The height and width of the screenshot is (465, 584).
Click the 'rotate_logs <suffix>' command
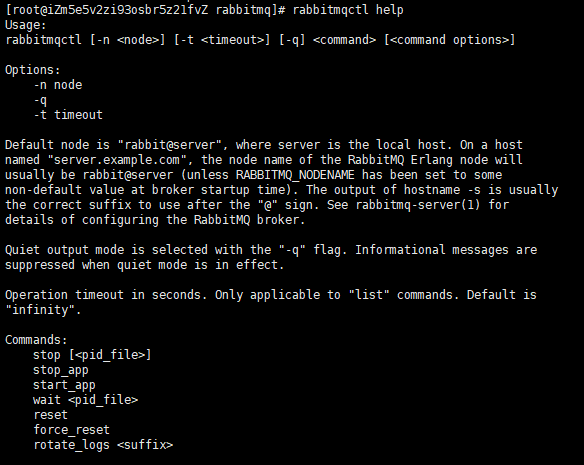point(103,445)
